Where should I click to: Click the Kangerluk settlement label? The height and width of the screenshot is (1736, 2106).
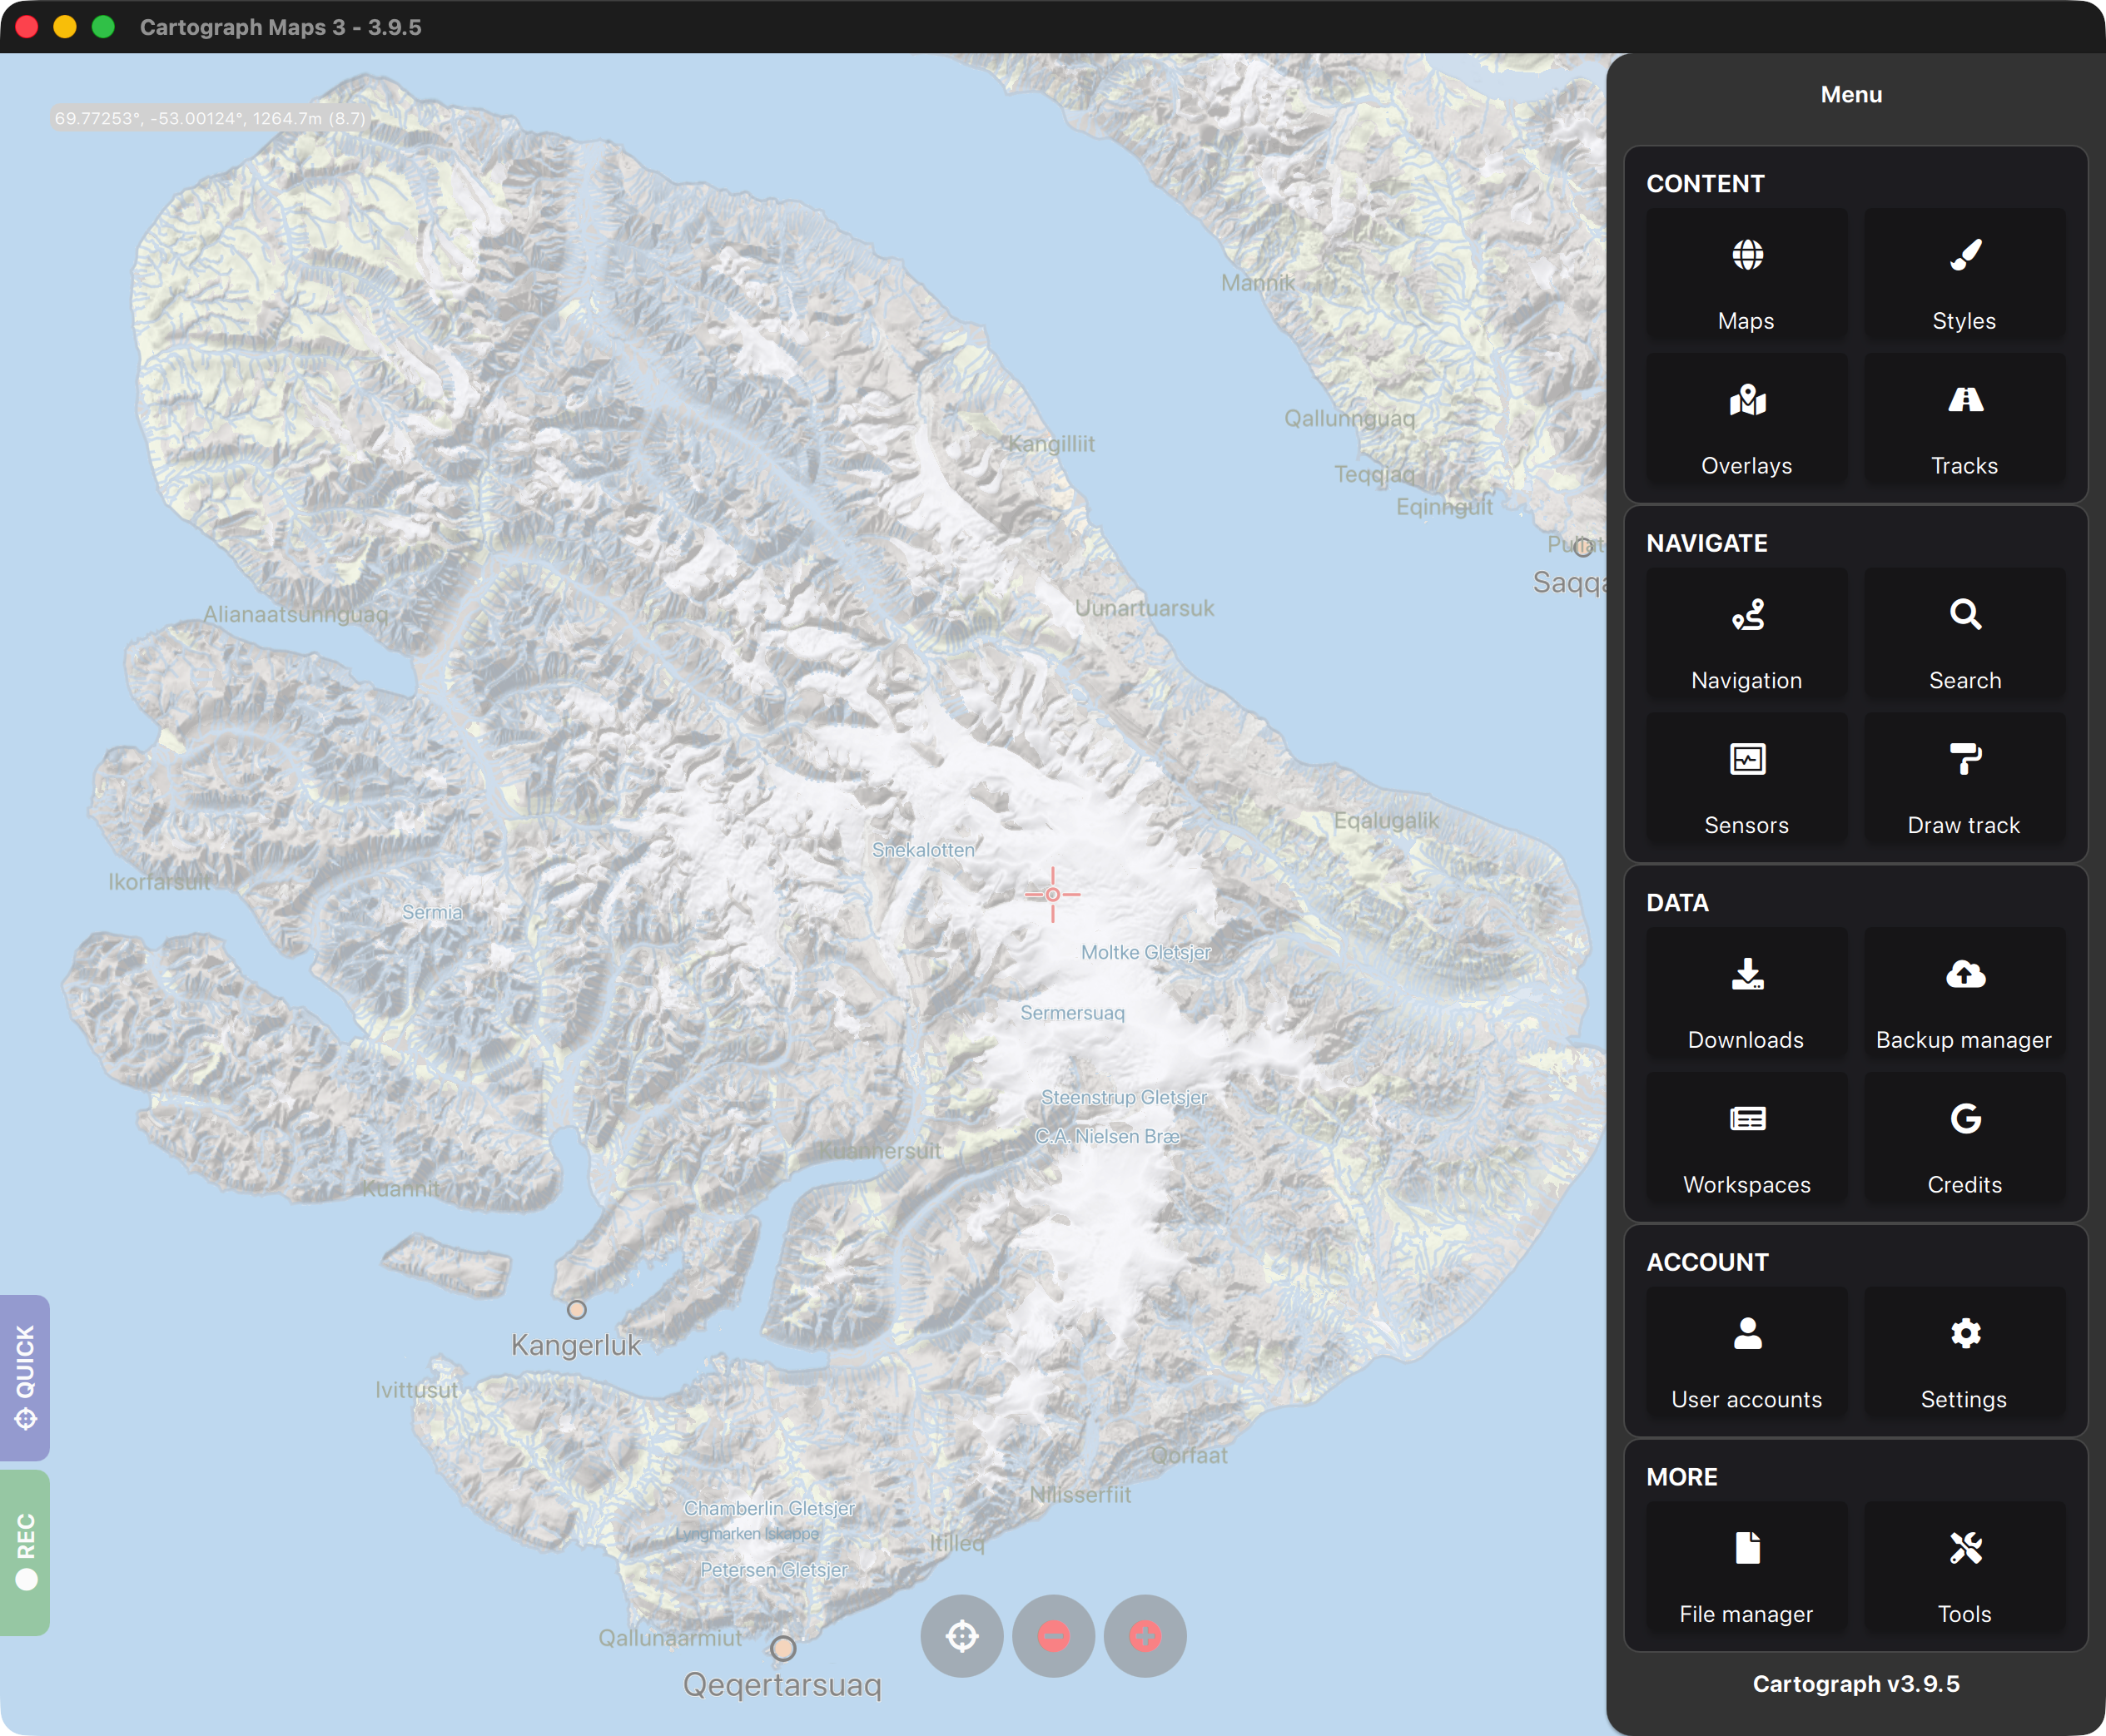click(x=576, y=1345)
